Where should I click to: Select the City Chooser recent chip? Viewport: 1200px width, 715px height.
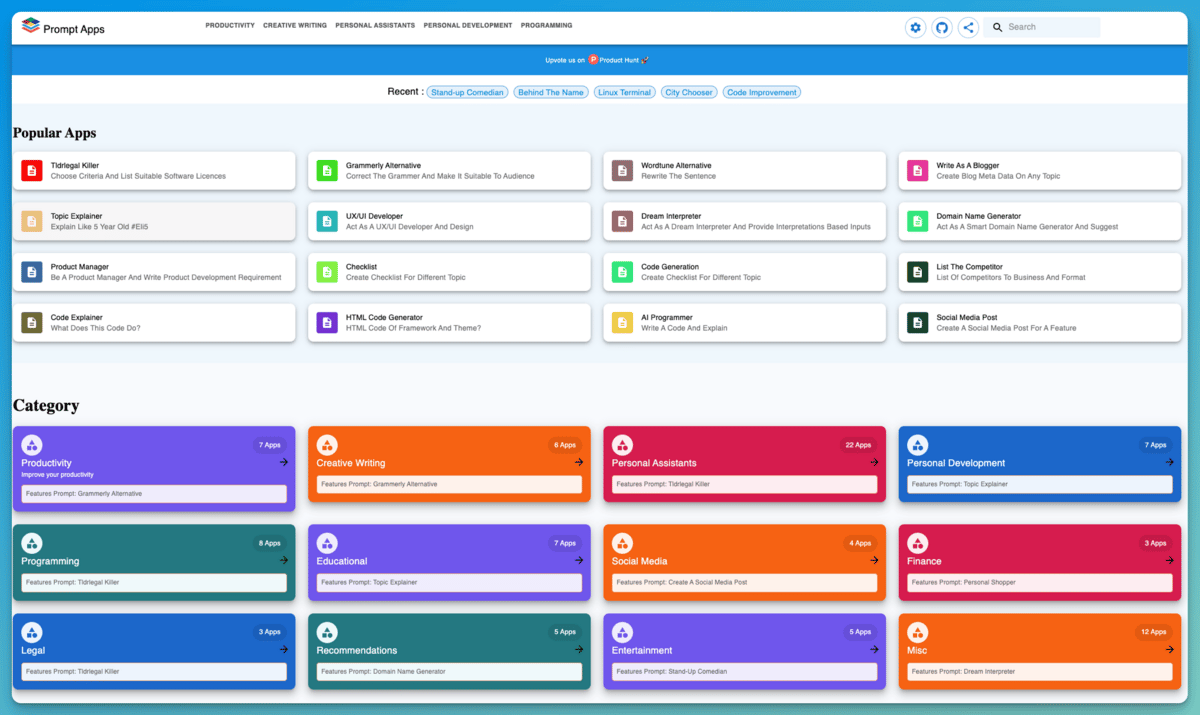(689, 92)
